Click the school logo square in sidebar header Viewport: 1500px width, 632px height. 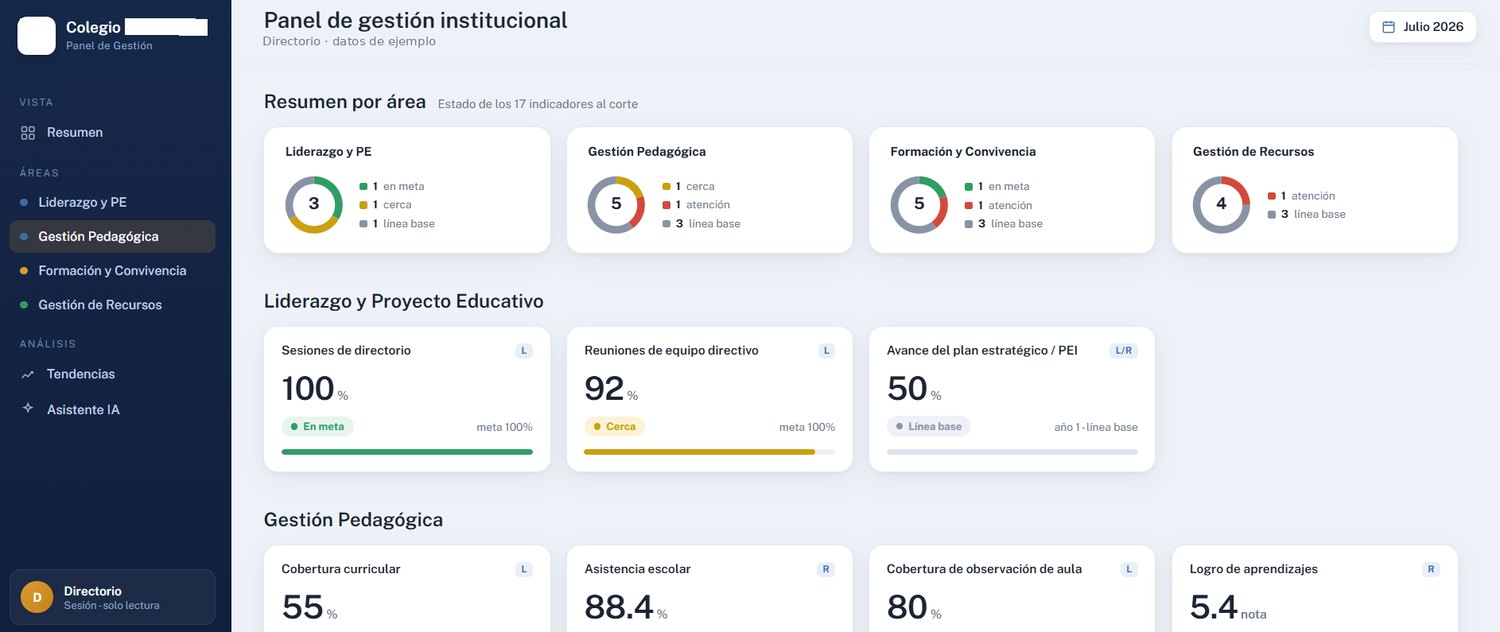[x=37, y=36]
